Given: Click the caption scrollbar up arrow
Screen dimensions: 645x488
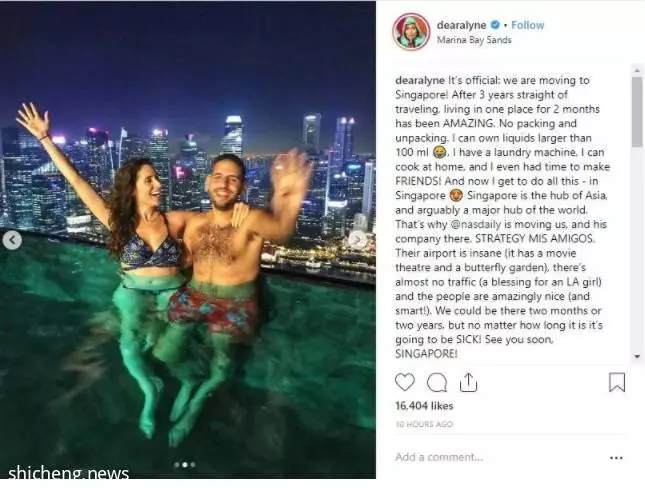Looking at the screenshot, I should [x=637, y=70].
